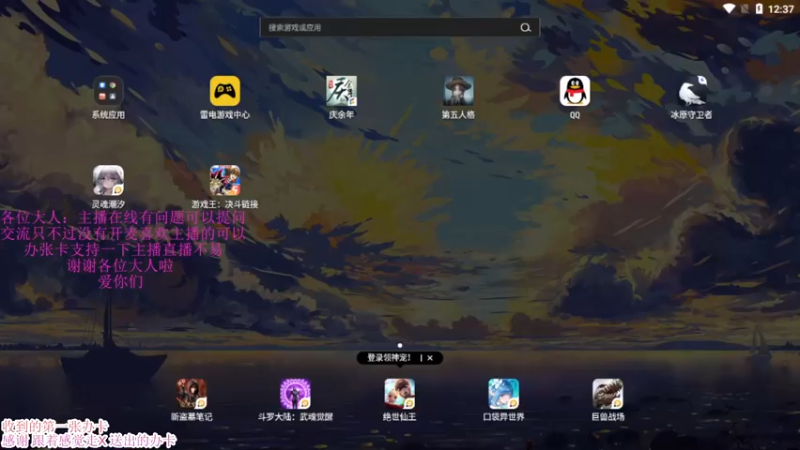Tap the battery indicator icon

coord(759,9)
